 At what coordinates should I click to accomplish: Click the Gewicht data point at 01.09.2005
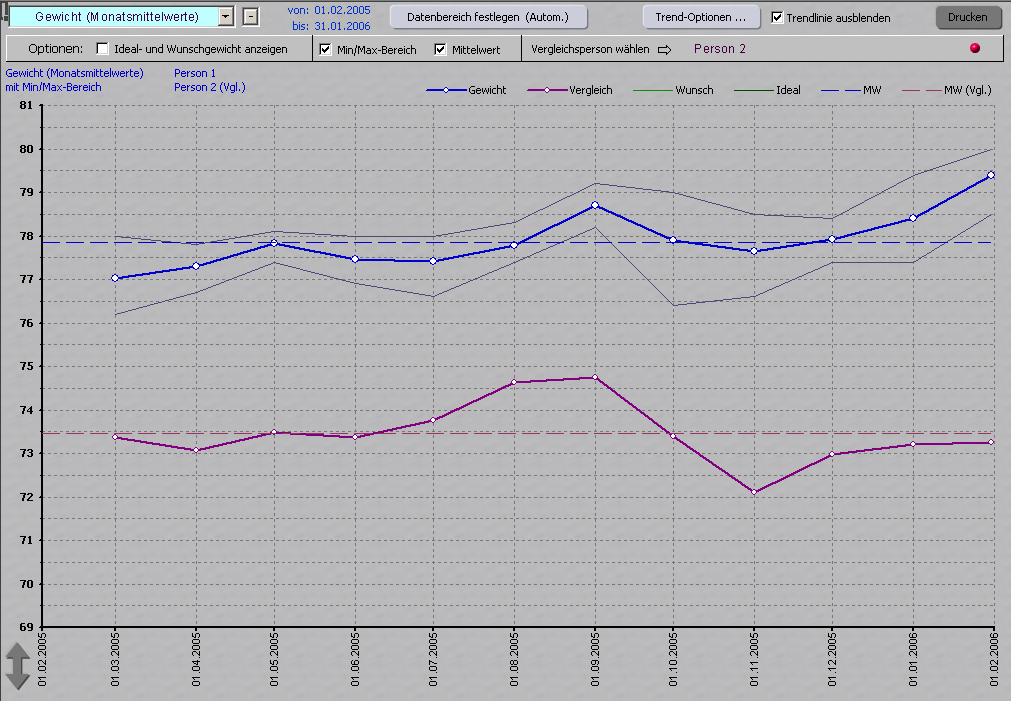(595, 205)
